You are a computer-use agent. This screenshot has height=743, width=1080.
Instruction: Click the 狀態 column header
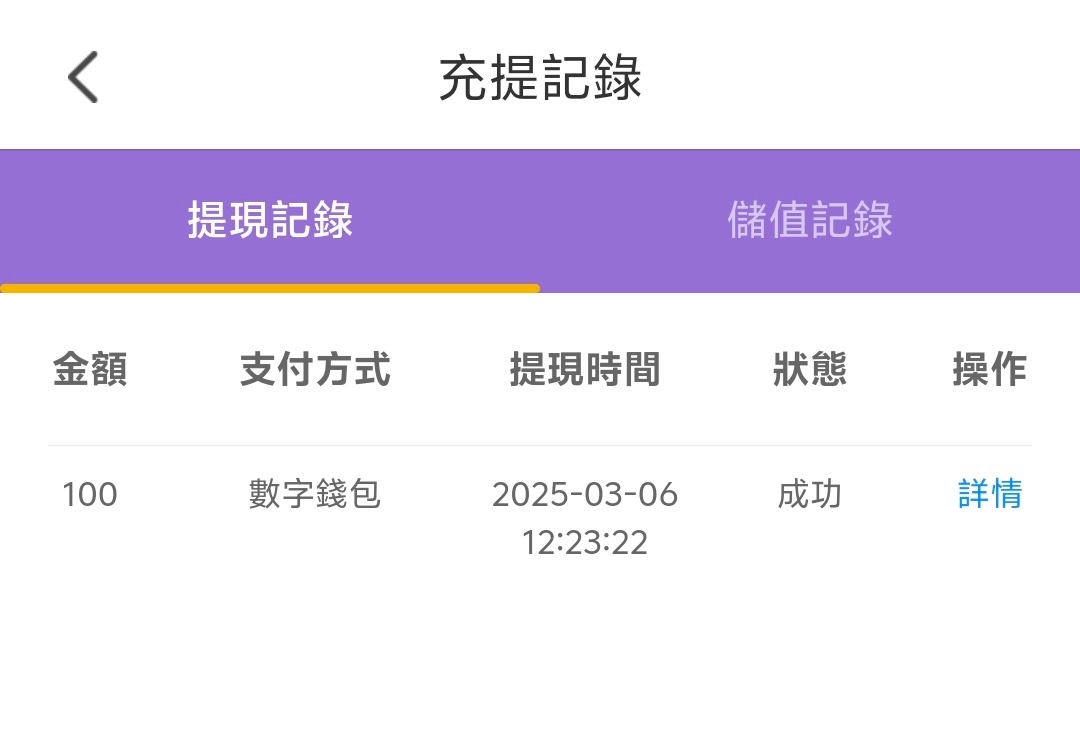[x=810, y=370]
